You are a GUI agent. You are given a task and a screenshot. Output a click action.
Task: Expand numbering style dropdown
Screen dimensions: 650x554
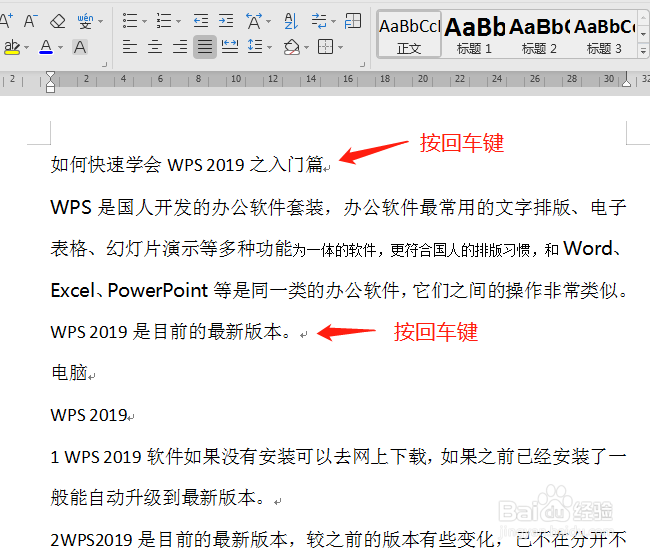click(178, 22)
